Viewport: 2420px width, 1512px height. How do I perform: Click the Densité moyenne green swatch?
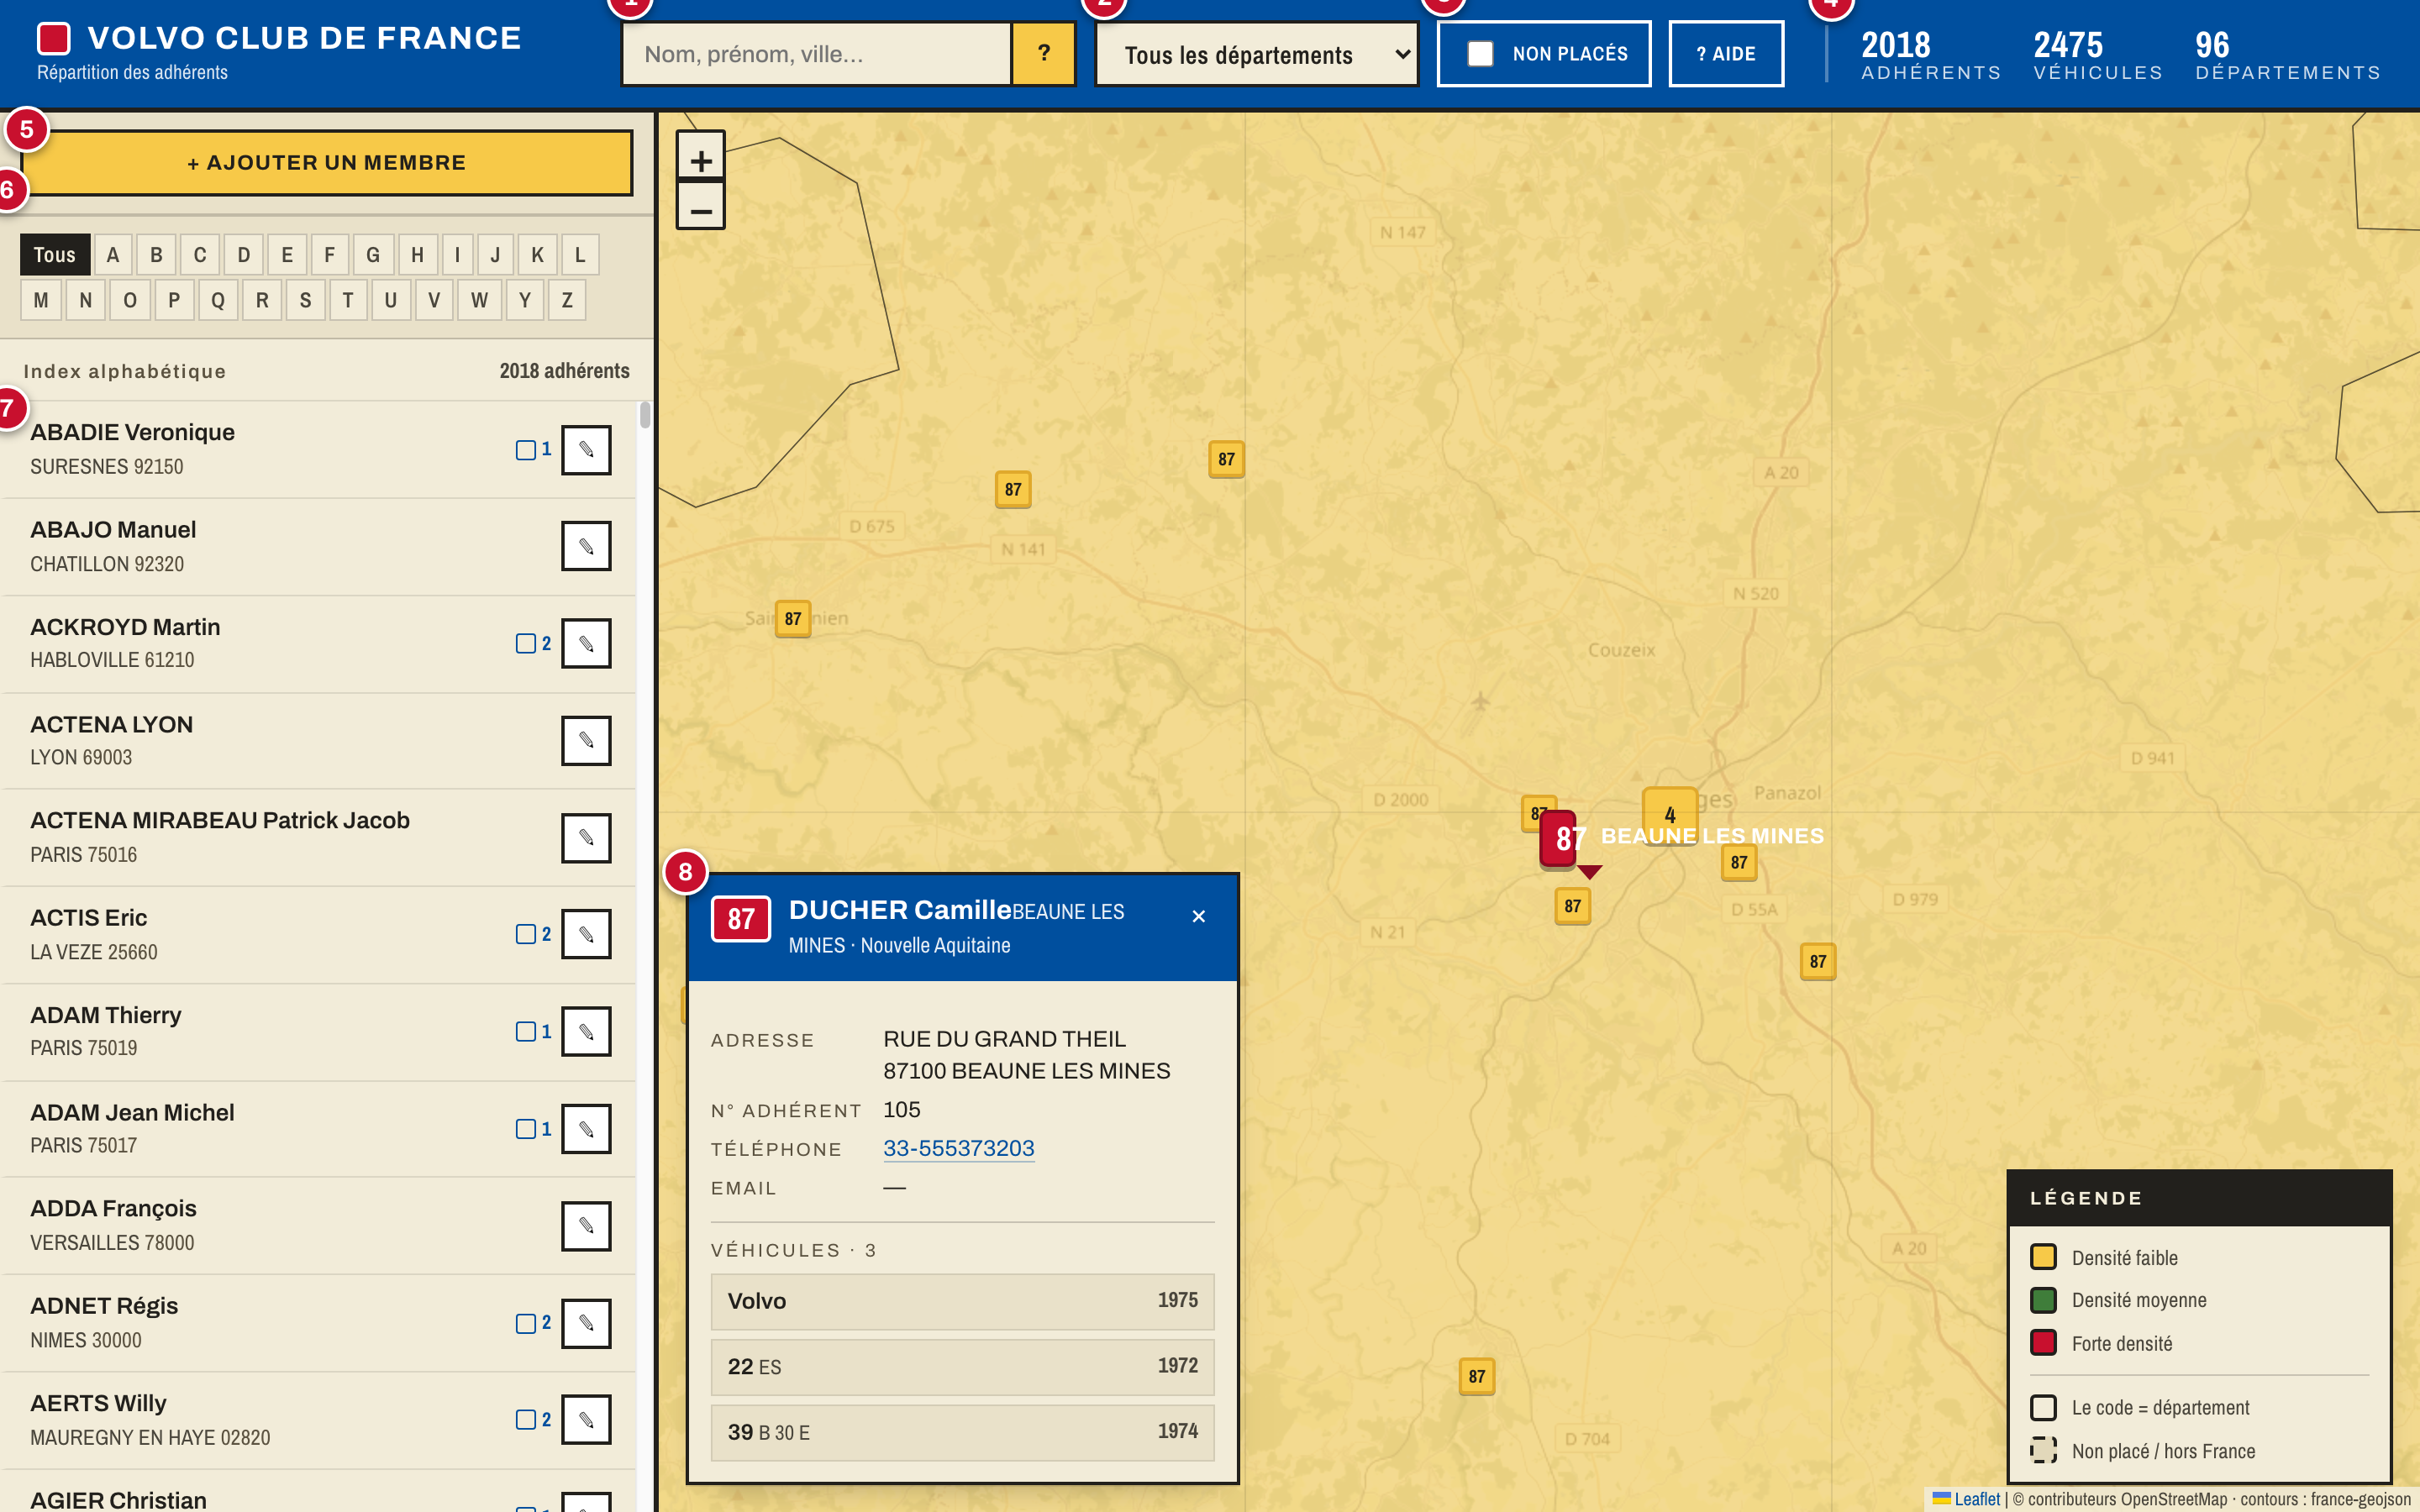[2043, 1300]
